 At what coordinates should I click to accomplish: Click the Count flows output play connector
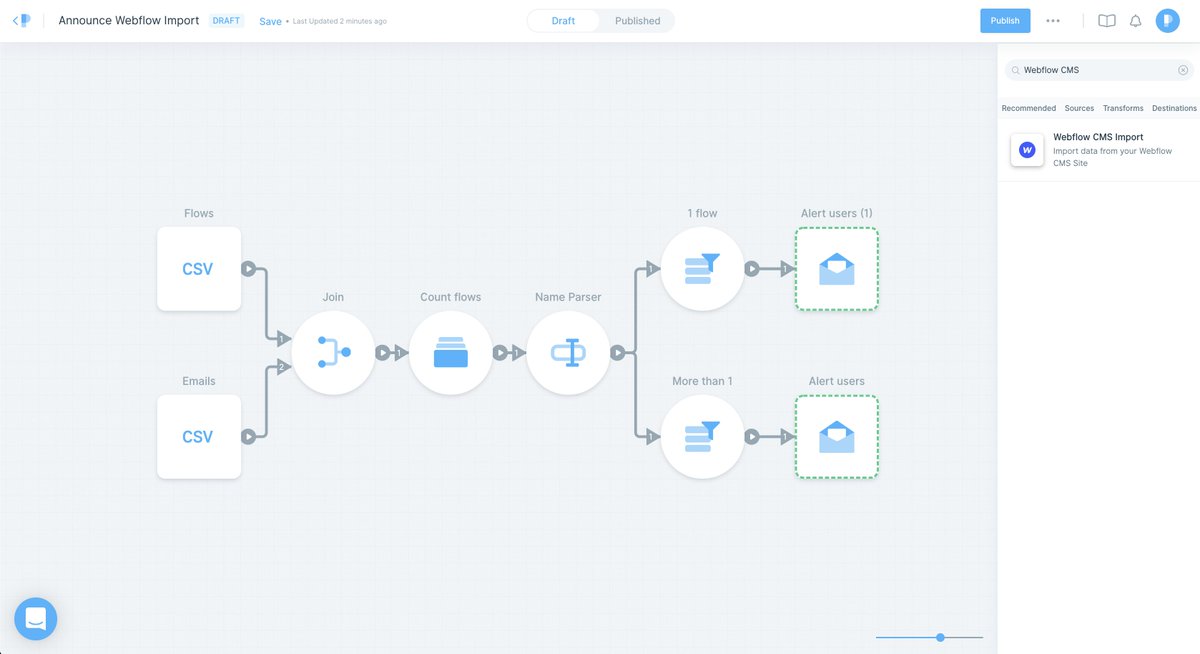(500, 352)
